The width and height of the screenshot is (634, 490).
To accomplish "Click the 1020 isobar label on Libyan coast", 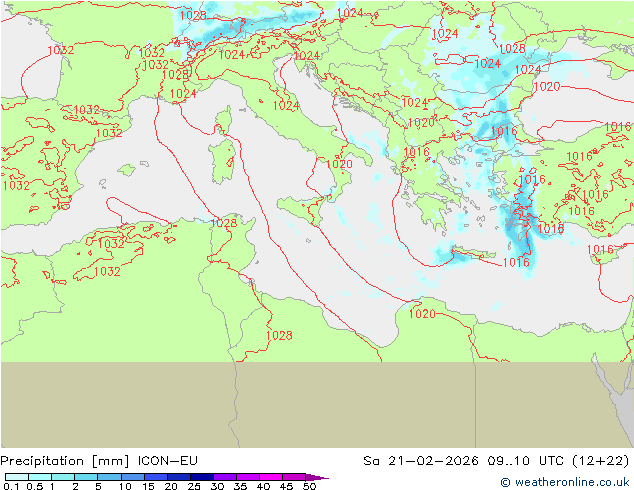I will (x=422, y=313).
